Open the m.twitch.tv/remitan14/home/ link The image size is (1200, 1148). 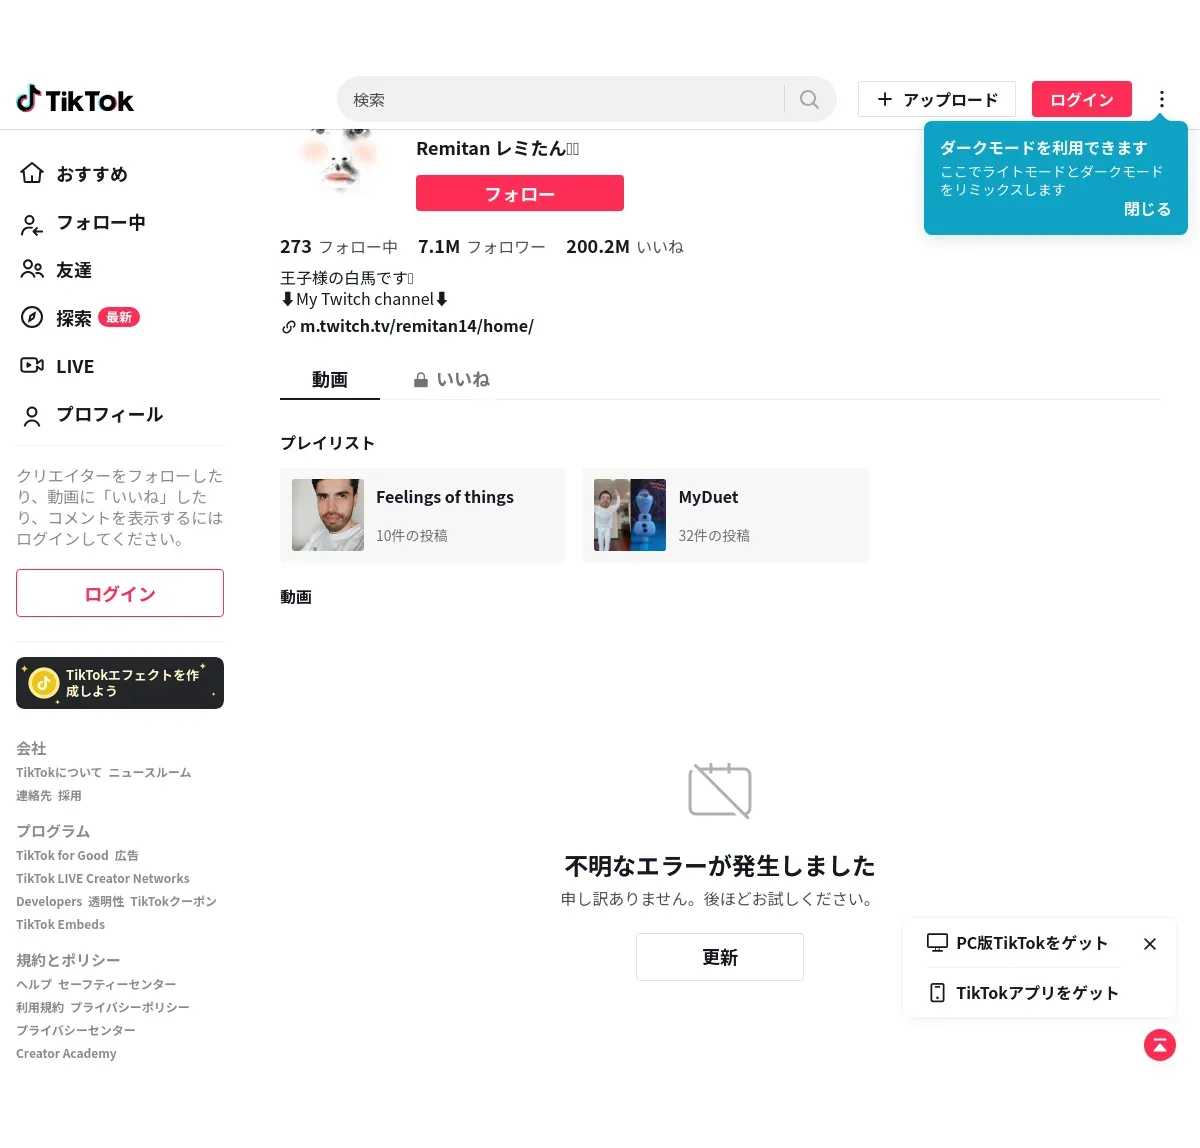417,326
